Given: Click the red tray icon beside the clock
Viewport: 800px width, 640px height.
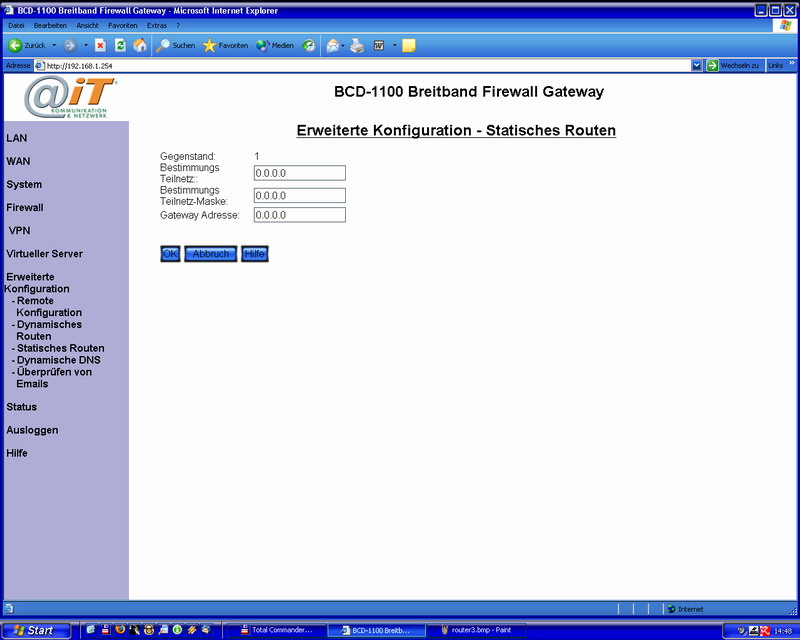Looking at the screenshot, I should point(765,631).
